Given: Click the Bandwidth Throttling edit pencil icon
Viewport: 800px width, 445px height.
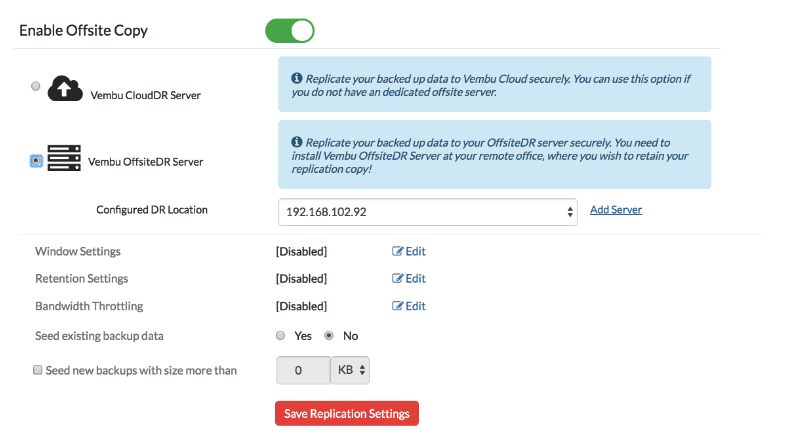Looking at the screenshot, I should point(398,306).
